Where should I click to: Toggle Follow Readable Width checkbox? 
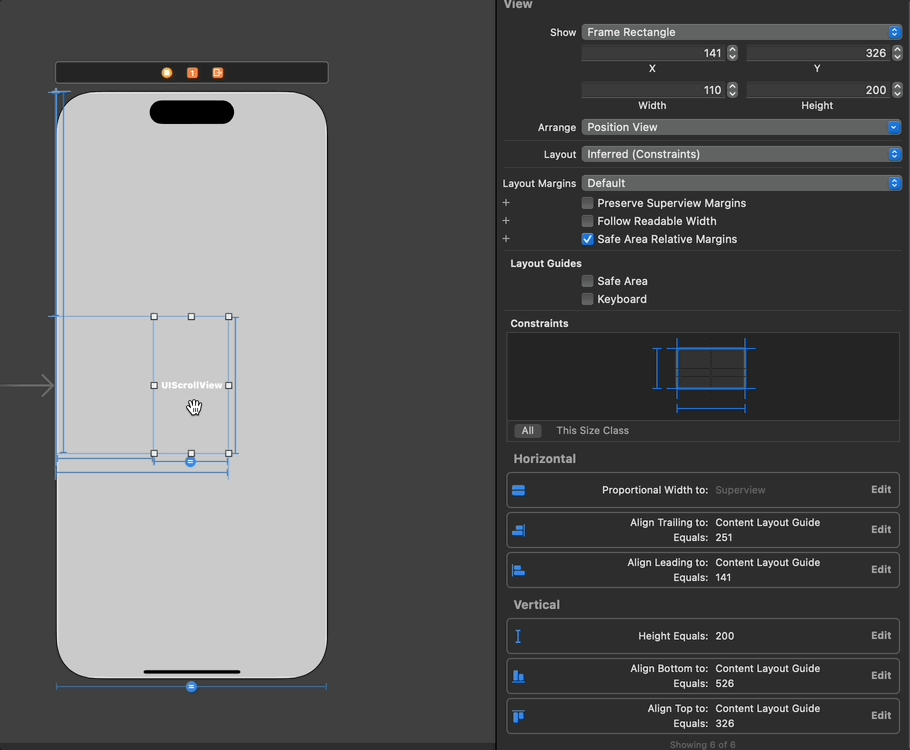click(x=587, y=221)
